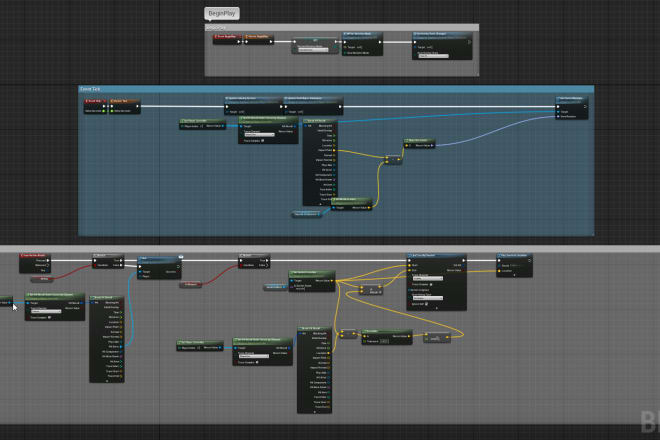Select Get Hit Result Under Cursor node in Event Tick
Image resolution: width=660 pixels, height=440 pixels.
tap(268, 130)
